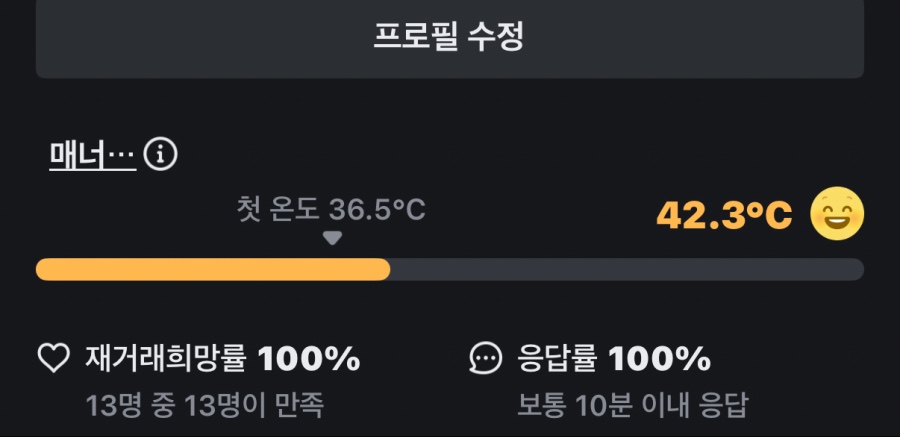Click the right tip of the orange bar fill
Image resolution: width=900 pixels, height=437 pixels.
pyautogui.click(x=385, y=269)
